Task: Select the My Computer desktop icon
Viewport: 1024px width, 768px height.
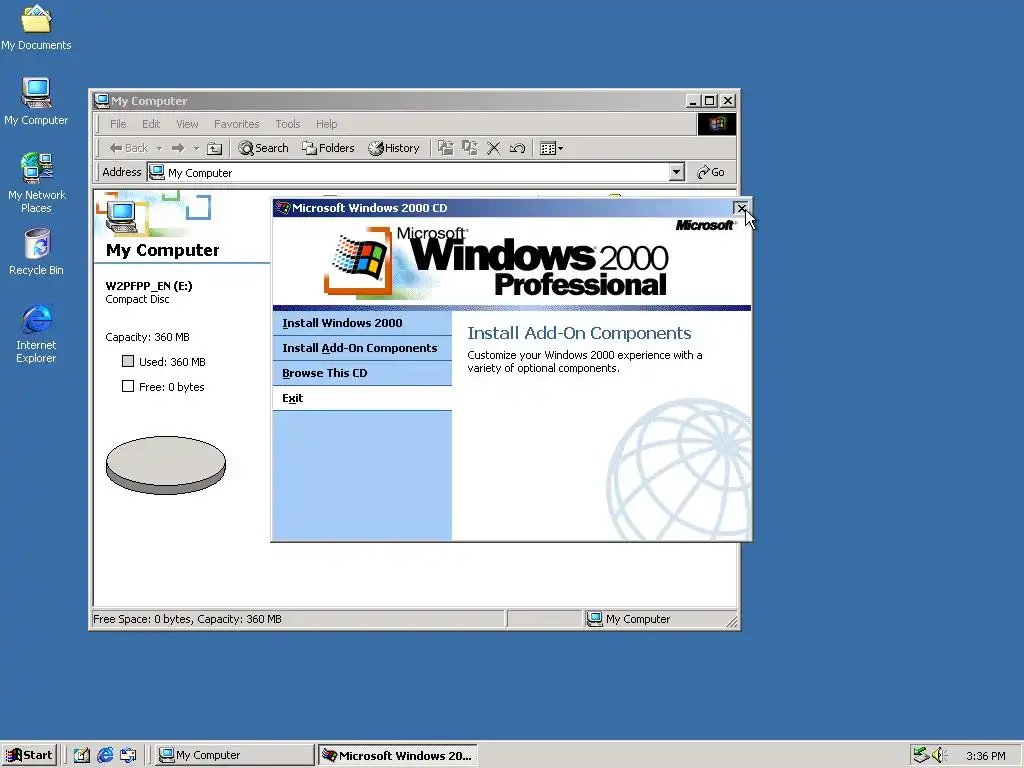Action: tap(36, 102)
